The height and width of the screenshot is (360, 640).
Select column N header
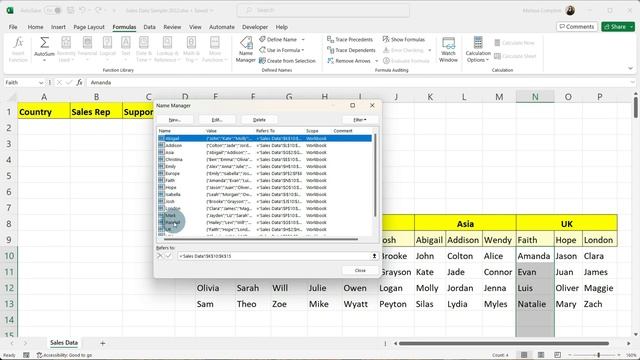coord(535,97)
